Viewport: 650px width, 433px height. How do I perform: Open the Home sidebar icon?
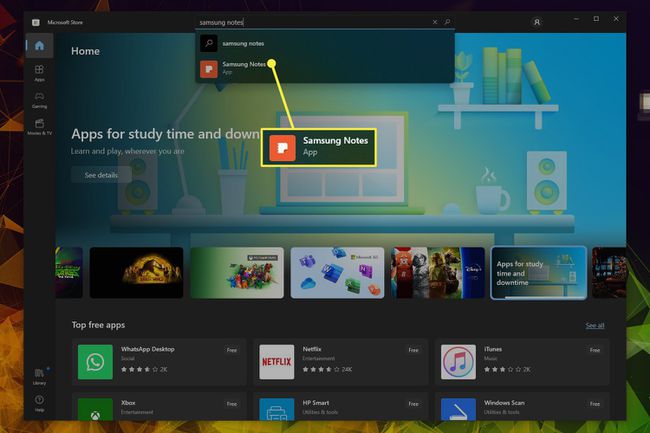[x=39, y=45]
